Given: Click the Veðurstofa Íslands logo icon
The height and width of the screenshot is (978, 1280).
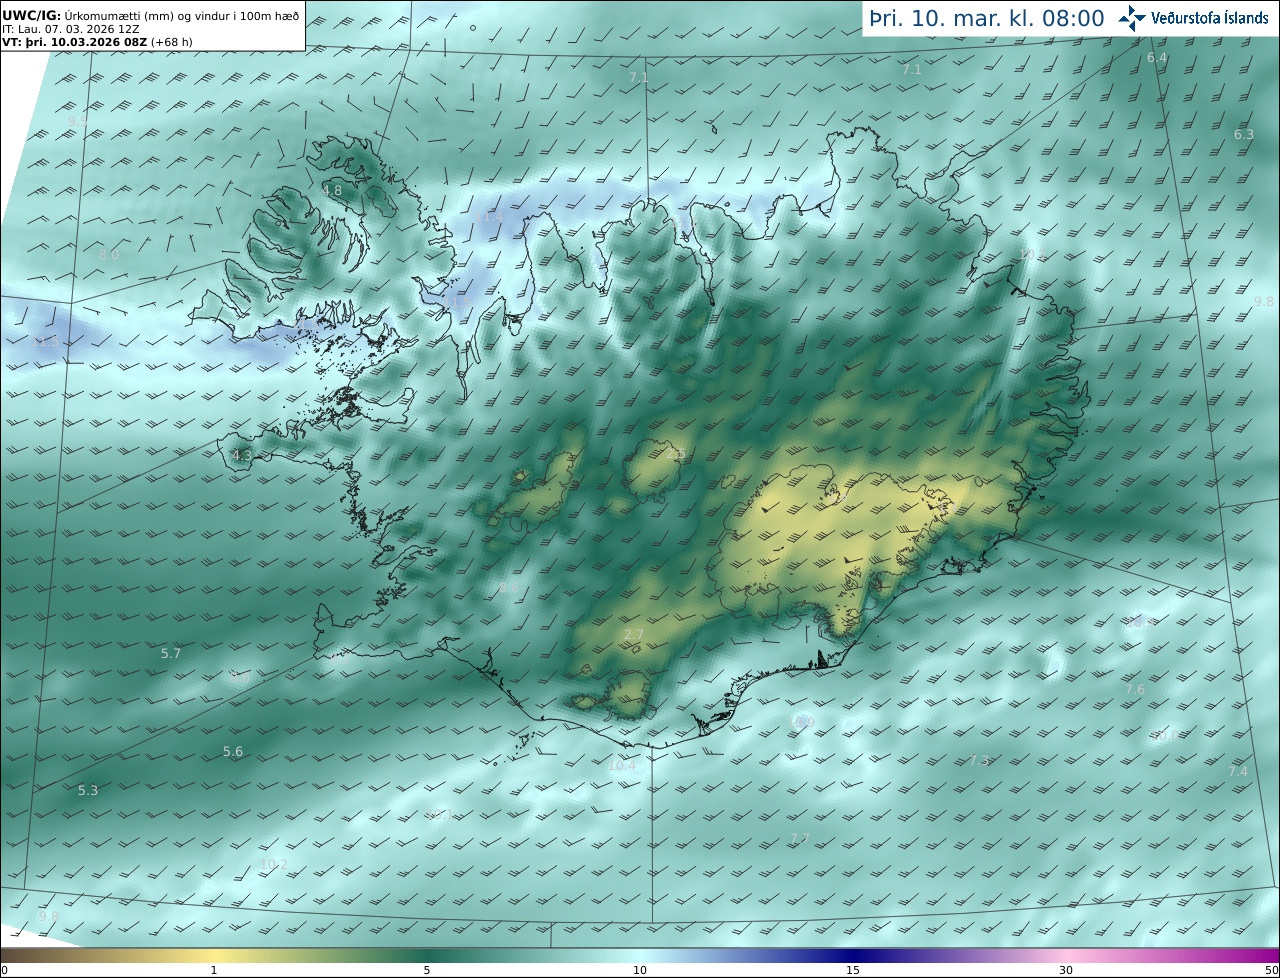Looking at the screenshot, I should pyautogui.click(x=1133, y=17).
